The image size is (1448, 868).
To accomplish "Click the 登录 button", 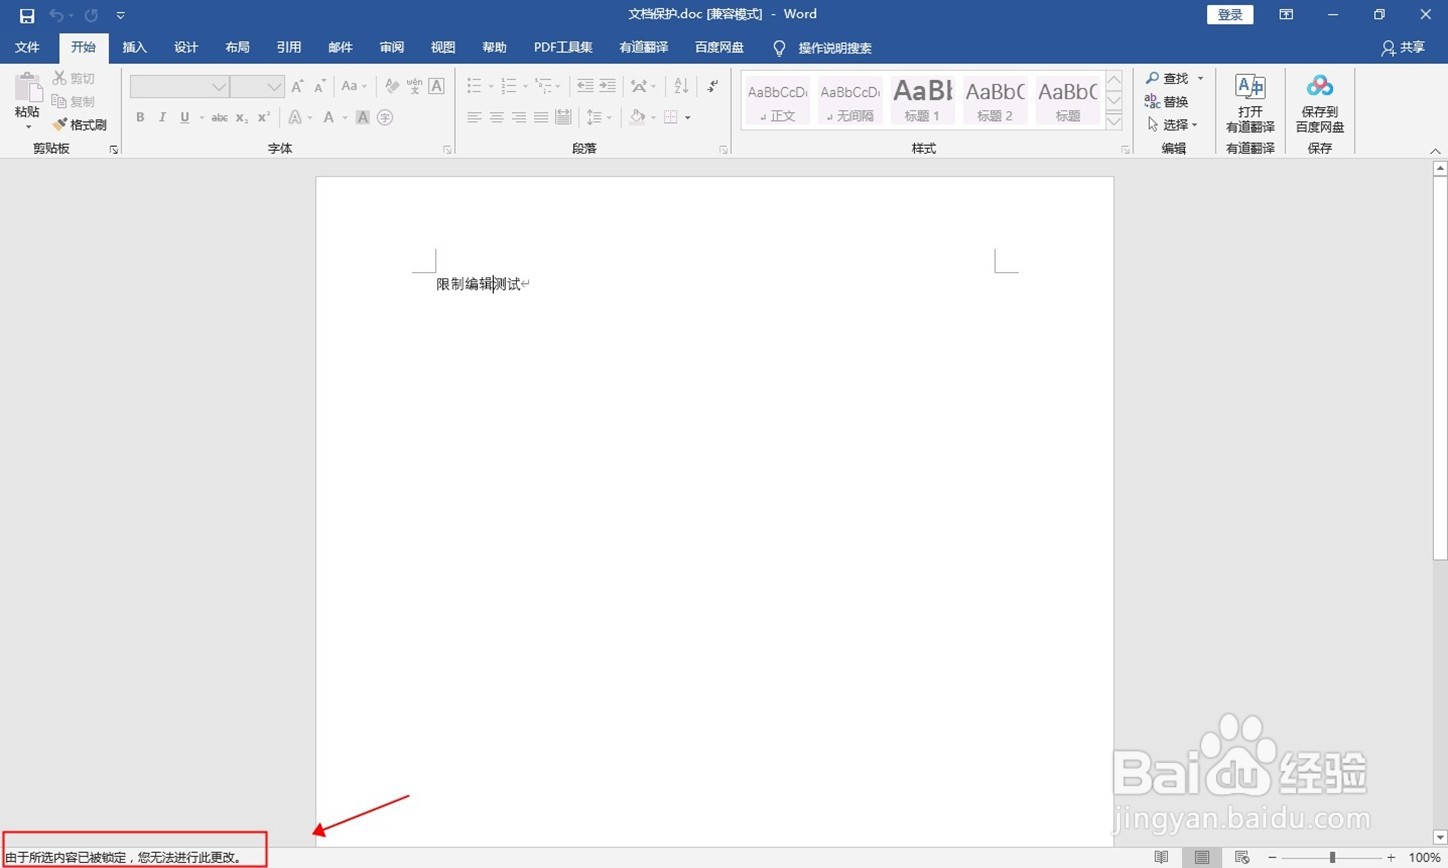I will pyautogui.click(x=1229, y=14).
